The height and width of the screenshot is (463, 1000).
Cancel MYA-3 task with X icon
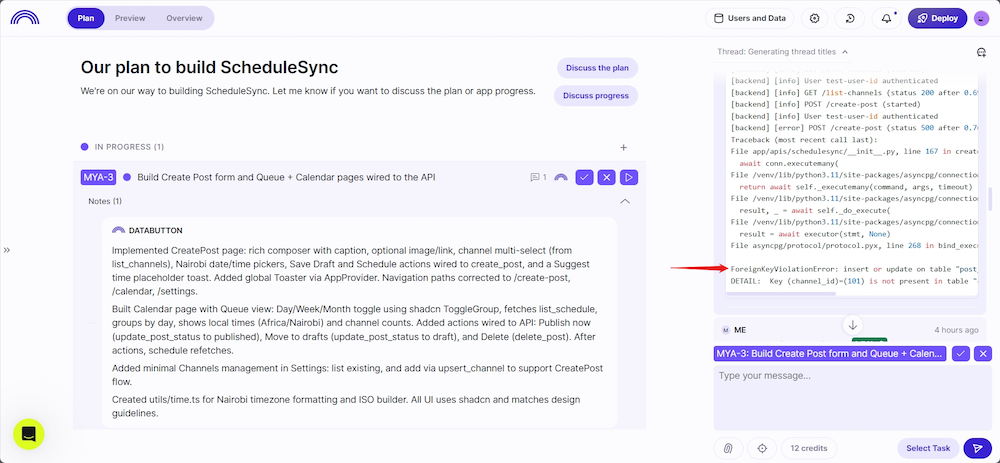pyautogui.click(x=607, y=177)
